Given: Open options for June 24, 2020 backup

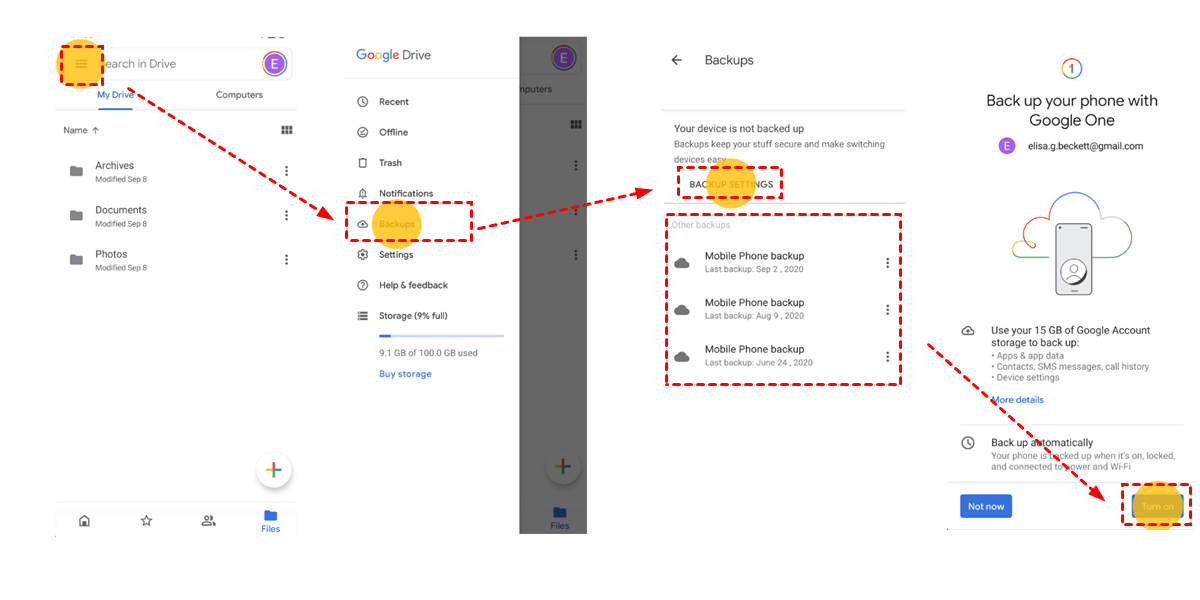Looking at the screenshot, I should [x=887, y=356].
